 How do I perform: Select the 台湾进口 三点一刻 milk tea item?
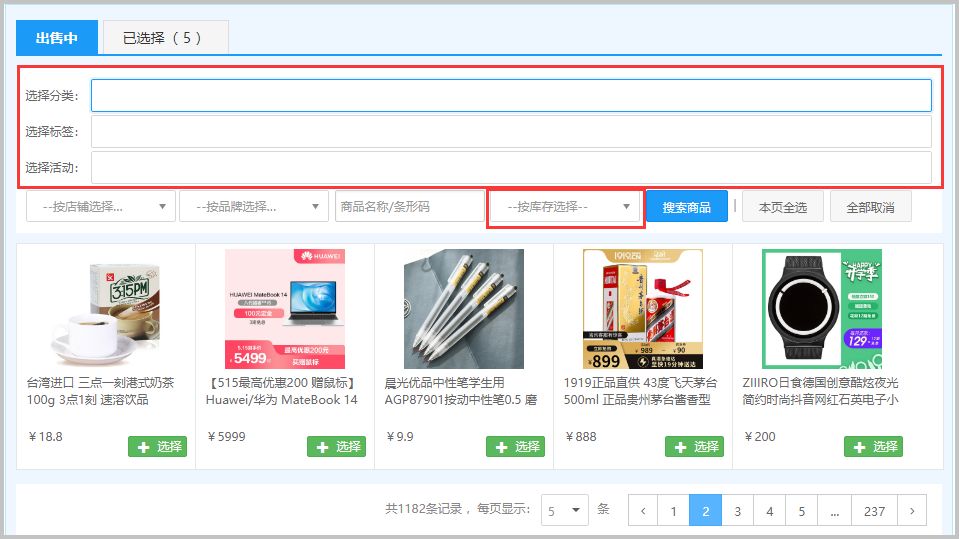pos(158,447)
